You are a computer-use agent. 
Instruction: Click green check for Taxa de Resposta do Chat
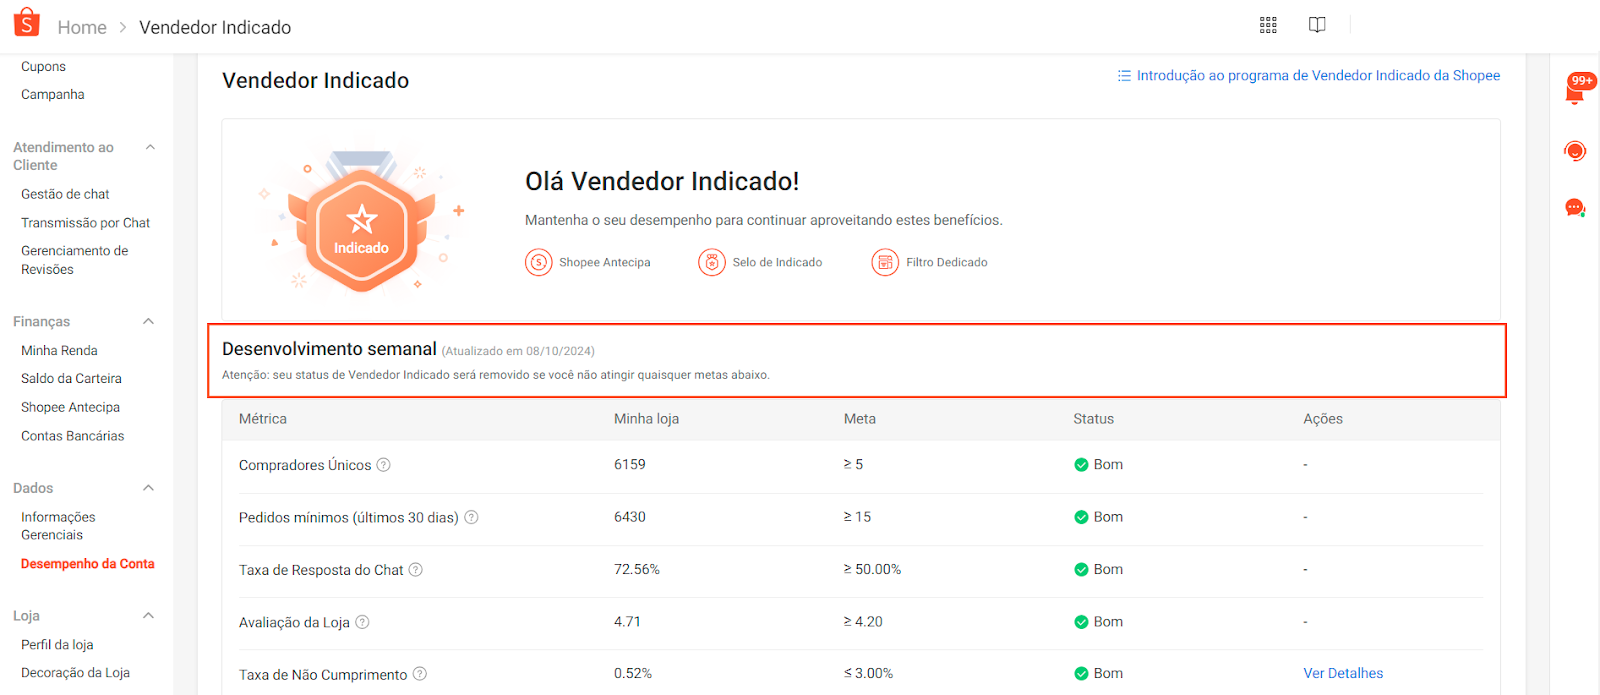pos(1081,569)
